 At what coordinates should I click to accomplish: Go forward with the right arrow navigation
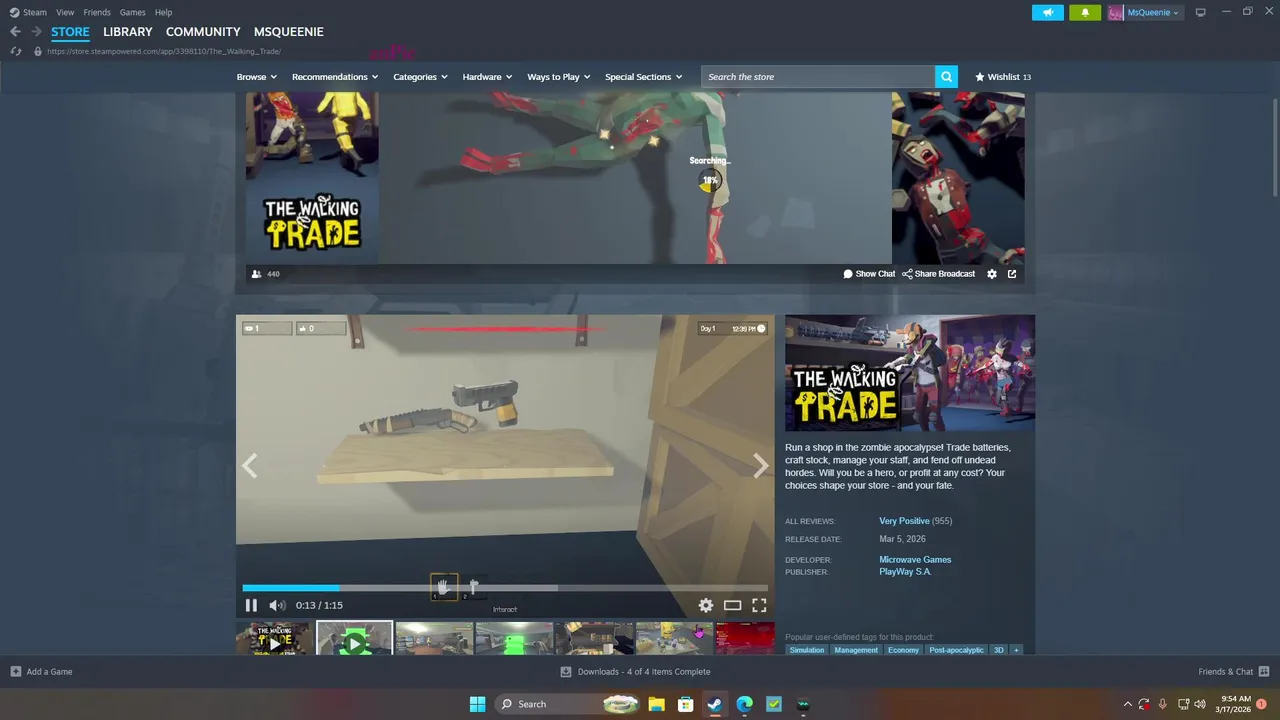[36, 32]
